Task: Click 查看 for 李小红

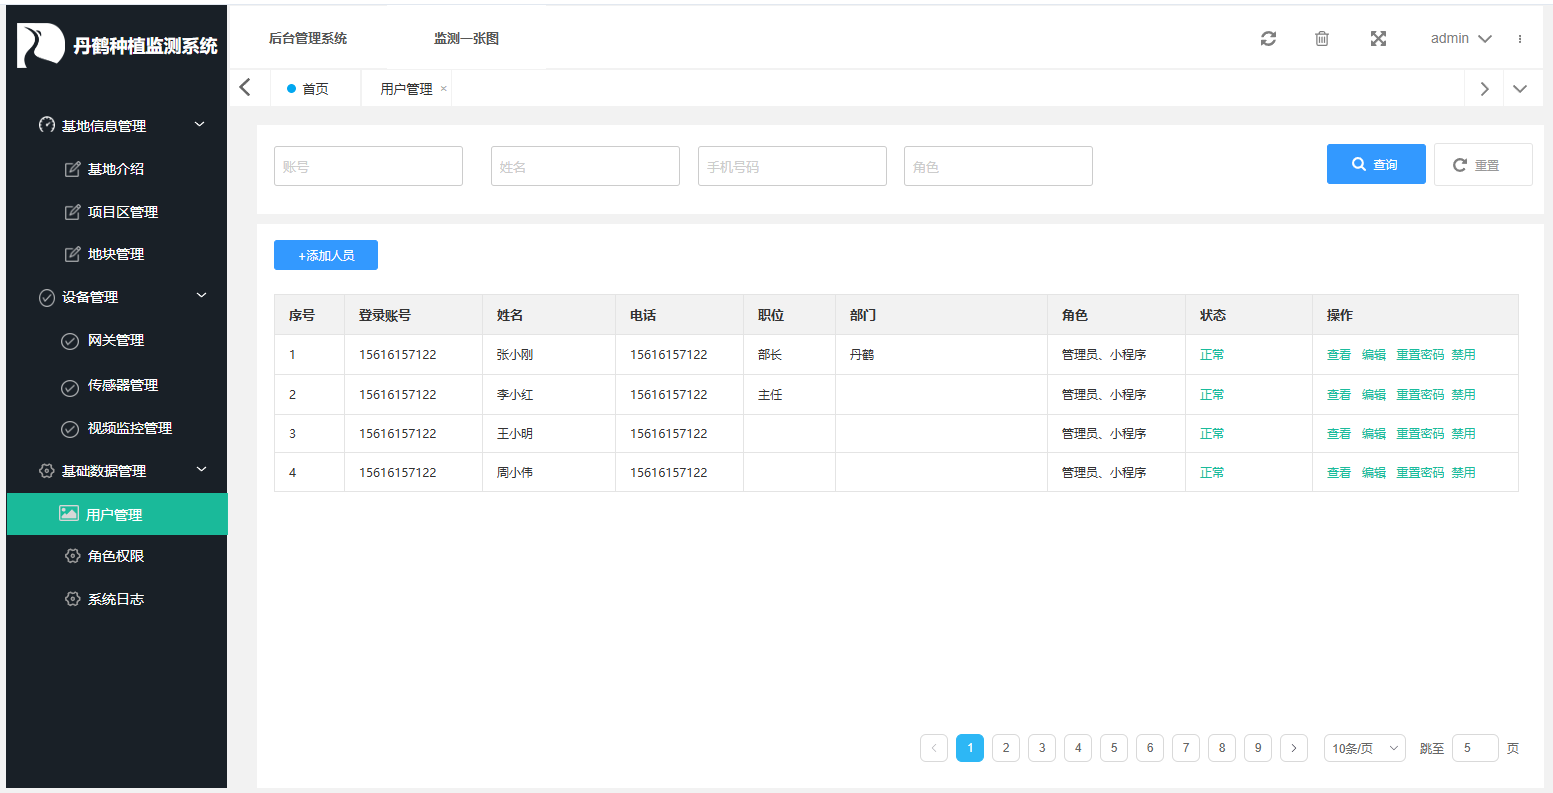Action: pyautogui.click(x=1339, y=395)
